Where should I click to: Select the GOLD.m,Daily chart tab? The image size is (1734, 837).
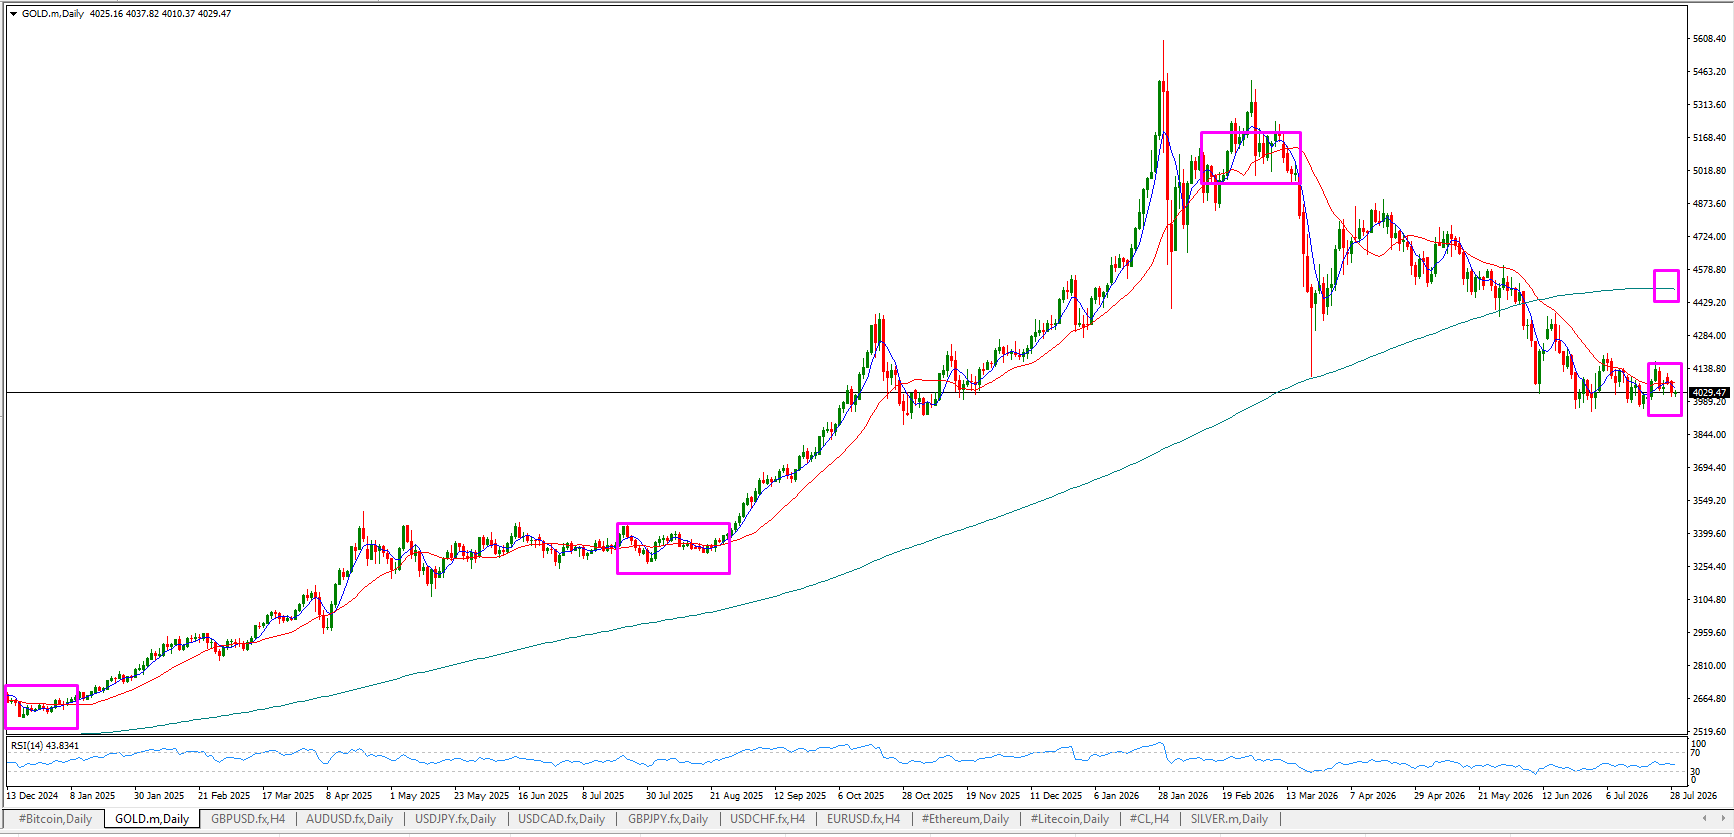[152, 819]
